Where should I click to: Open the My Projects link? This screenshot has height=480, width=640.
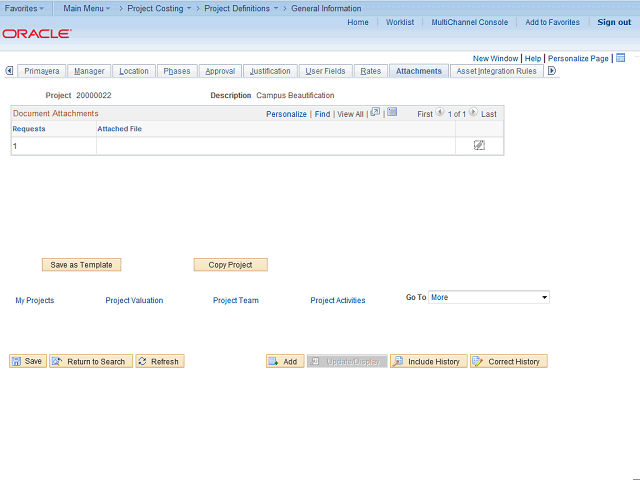35,300
